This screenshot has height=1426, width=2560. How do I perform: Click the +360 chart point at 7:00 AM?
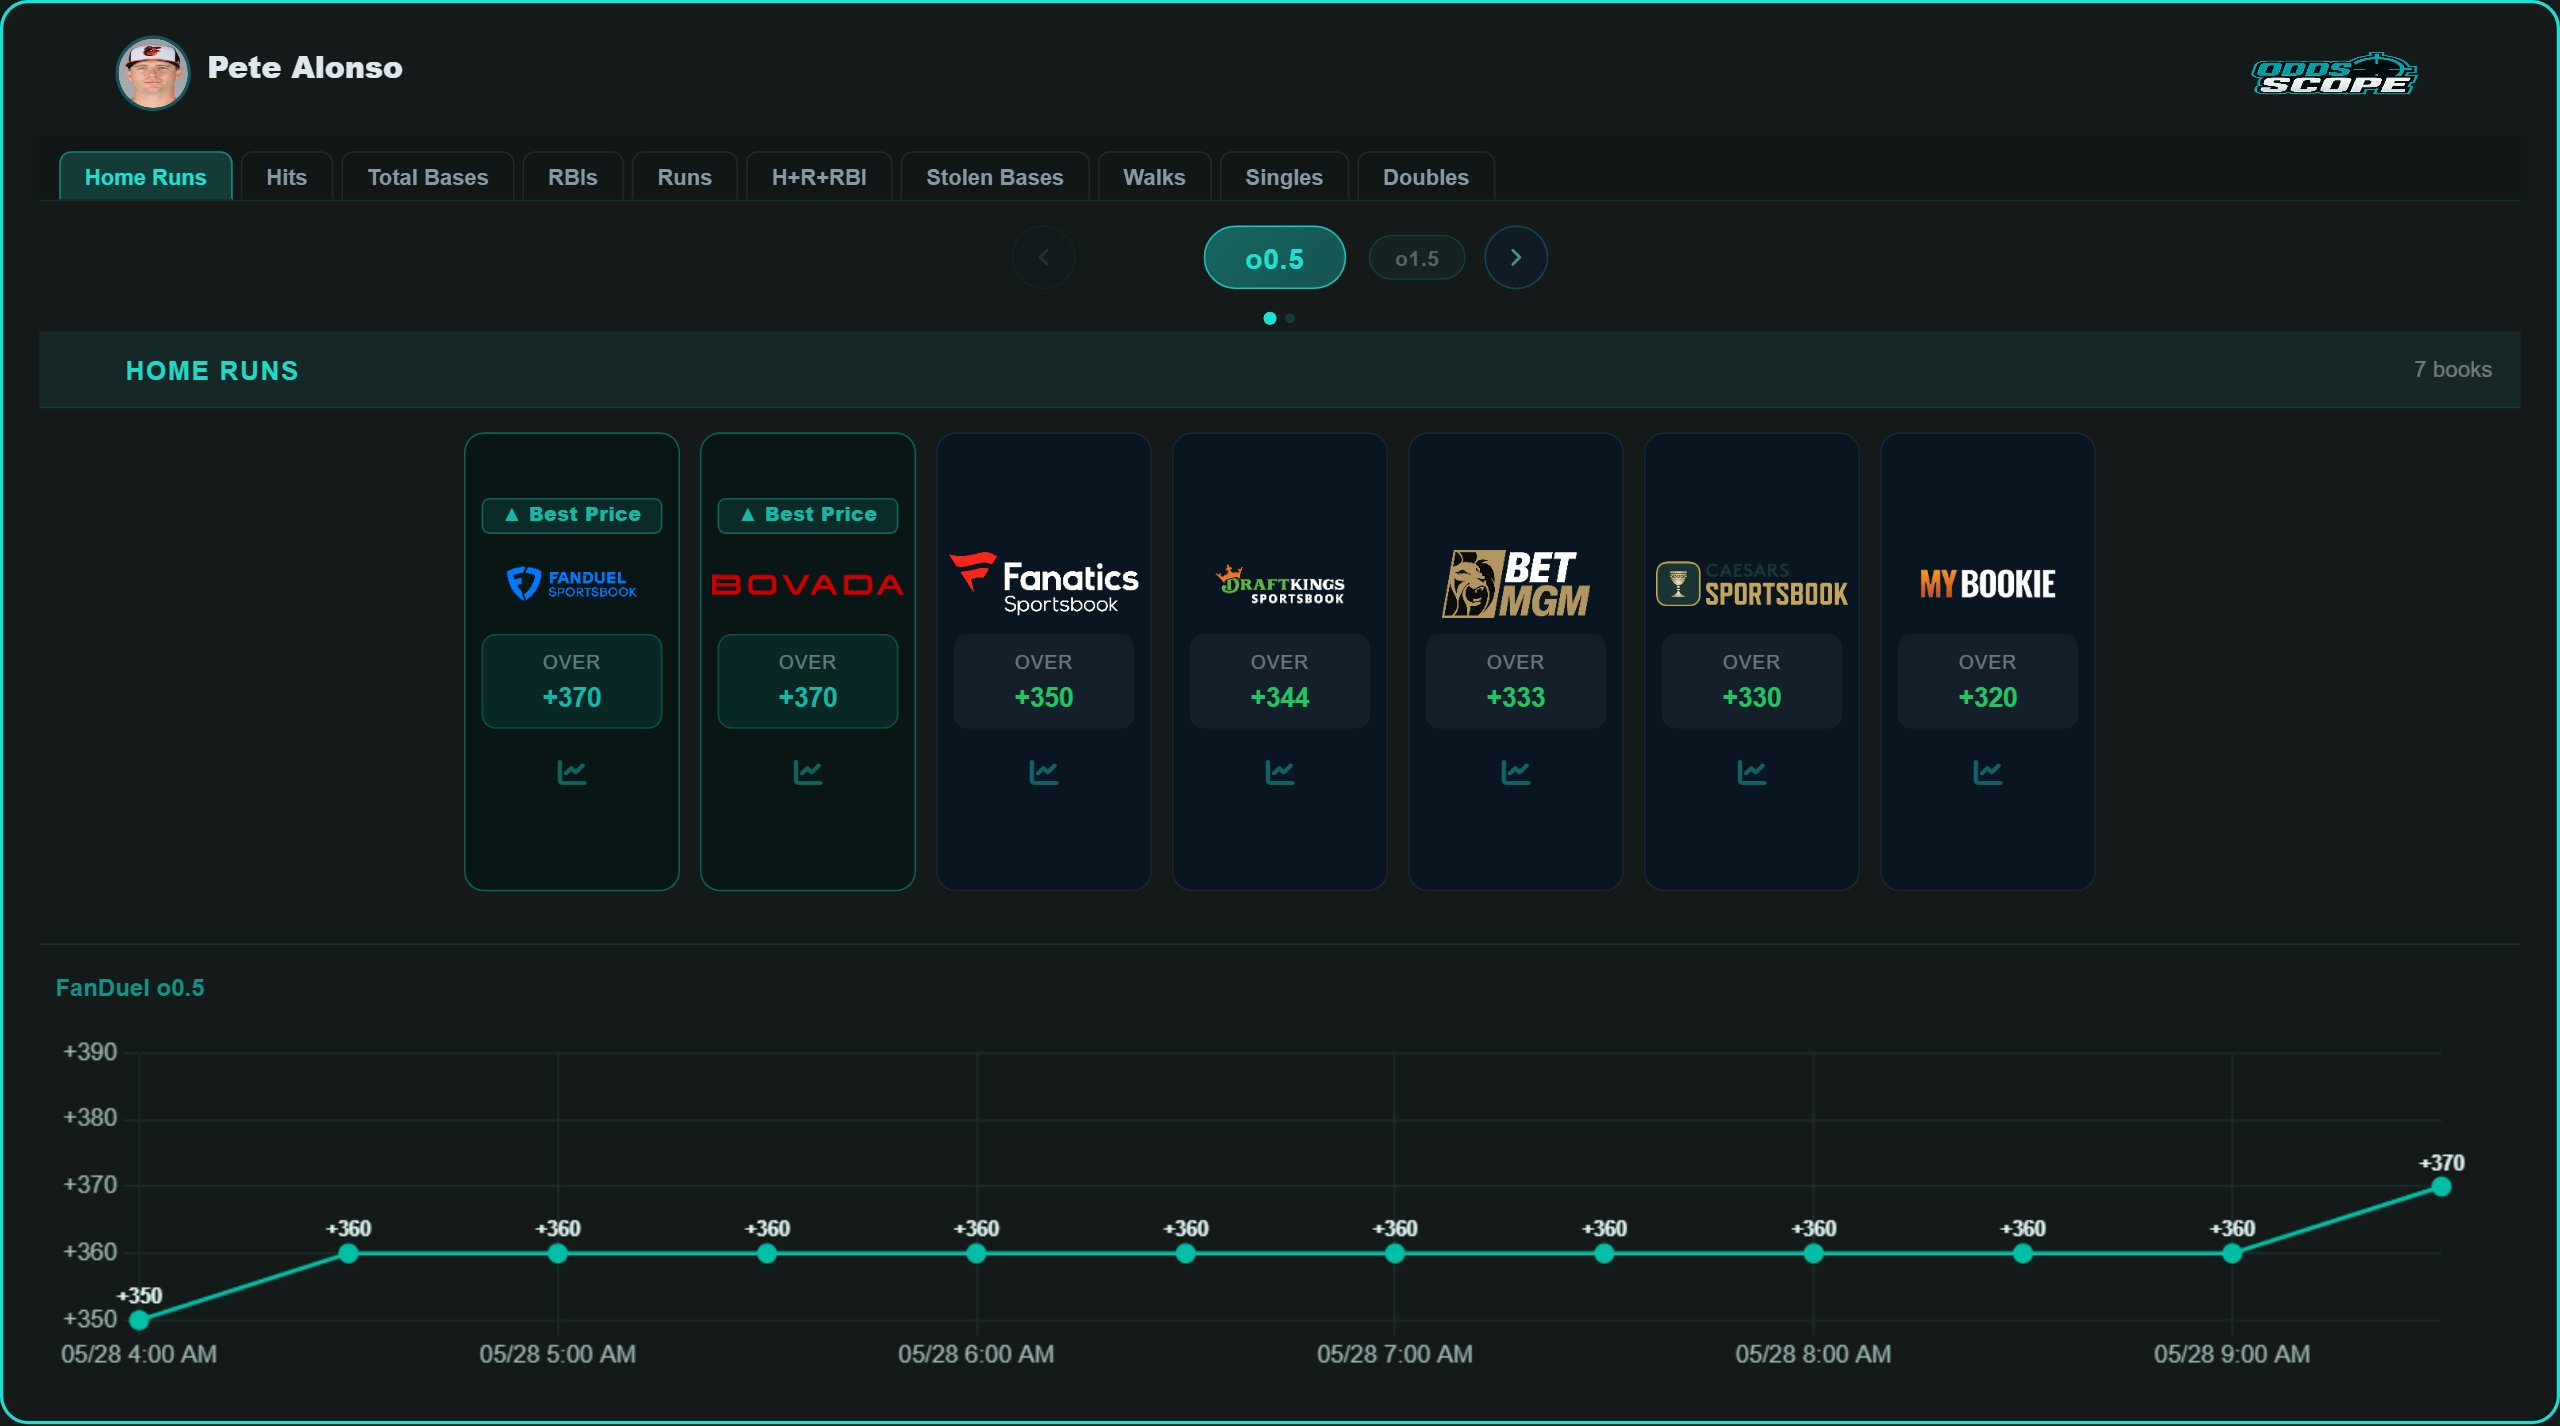pyautogui.click(x=1394, y=1253)
